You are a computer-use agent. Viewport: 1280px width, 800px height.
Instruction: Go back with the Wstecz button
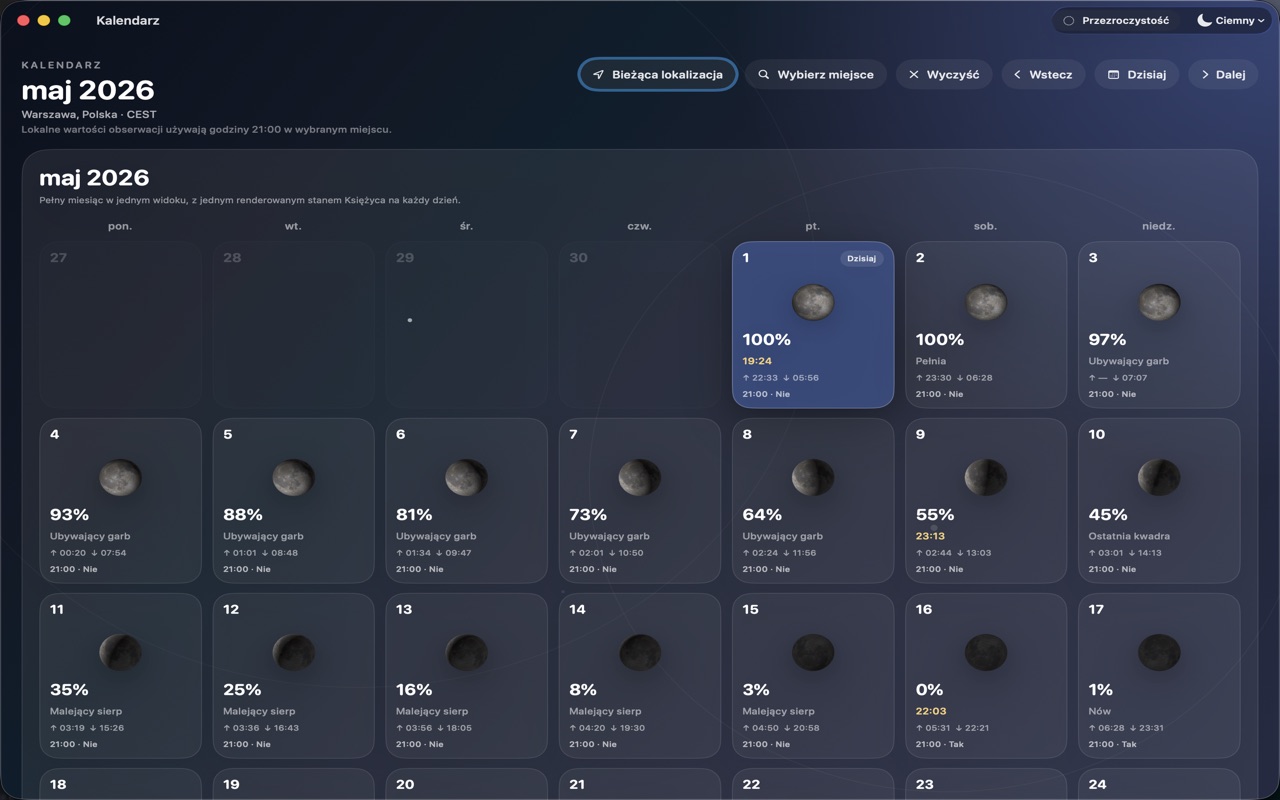[1043, 74]
